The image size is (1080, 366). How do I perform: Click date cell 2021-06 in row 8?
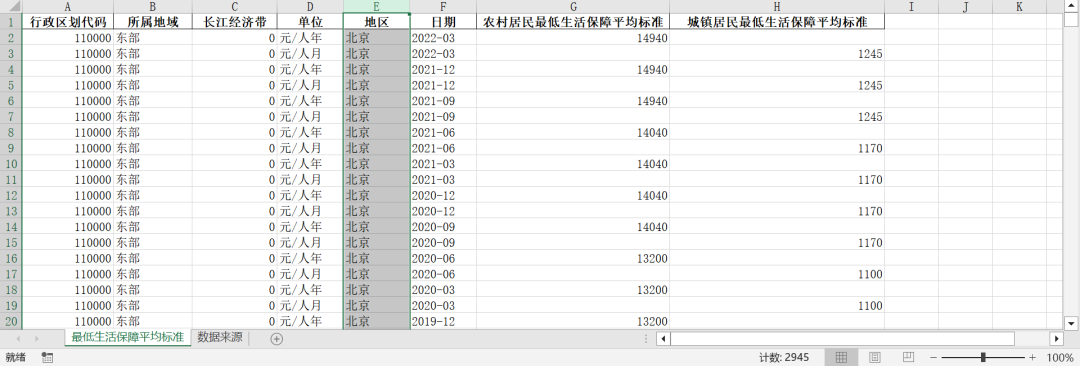pos(443,132)
